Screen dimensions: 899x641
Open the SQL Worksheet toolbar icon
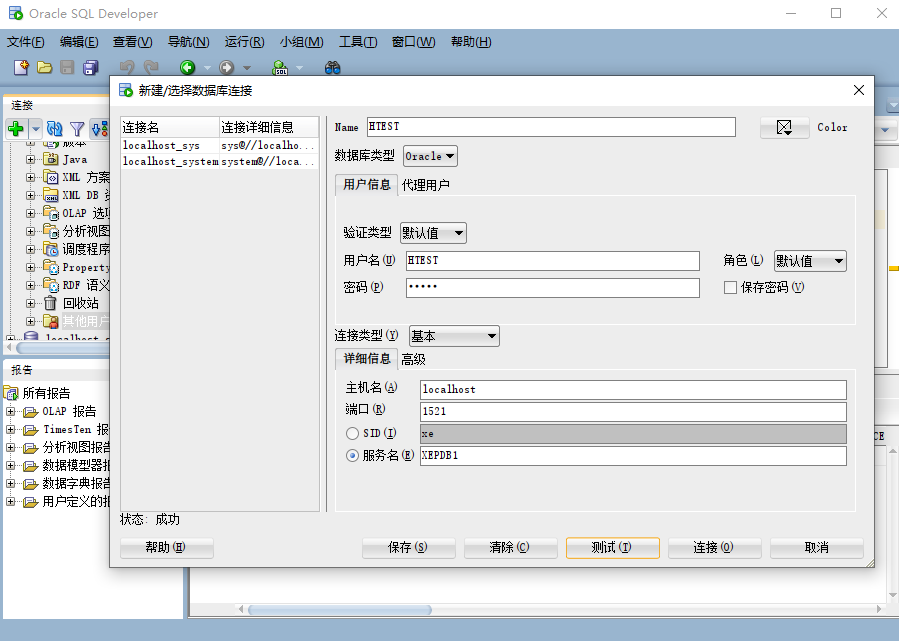tap(280, 68)
